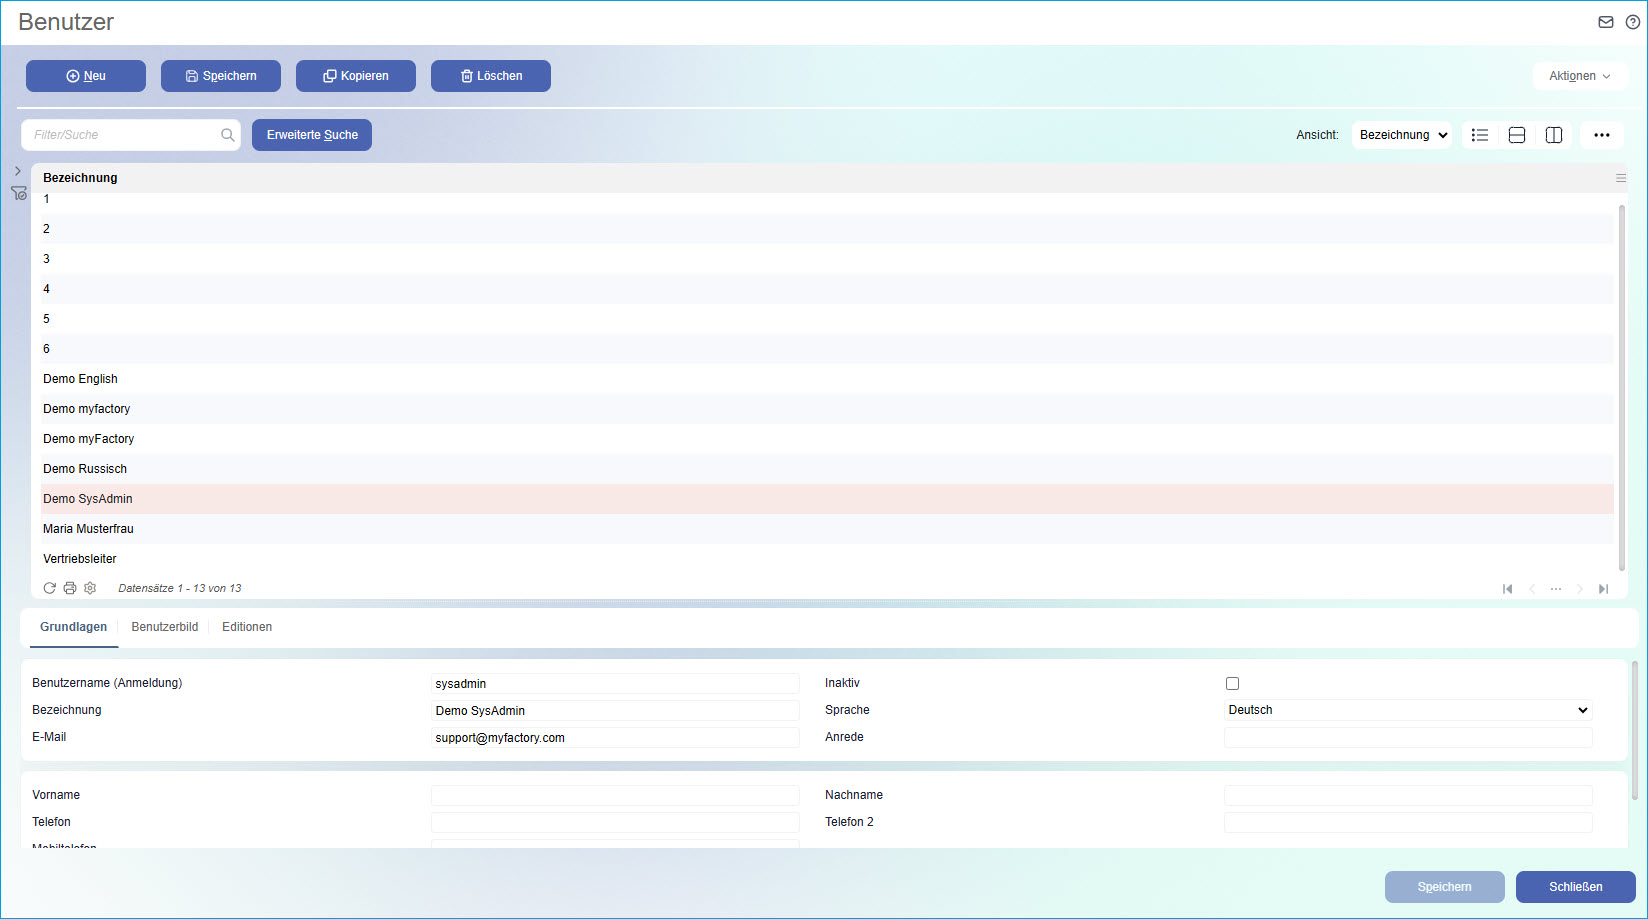Print the user list

70,588
